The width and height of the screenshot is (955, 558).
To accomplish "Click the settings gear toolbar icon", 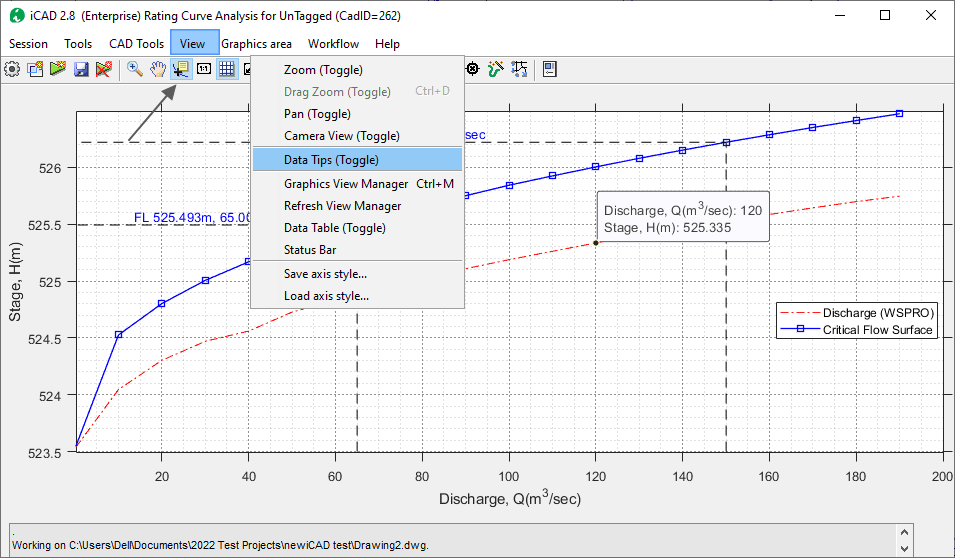I will click(12, 69).
